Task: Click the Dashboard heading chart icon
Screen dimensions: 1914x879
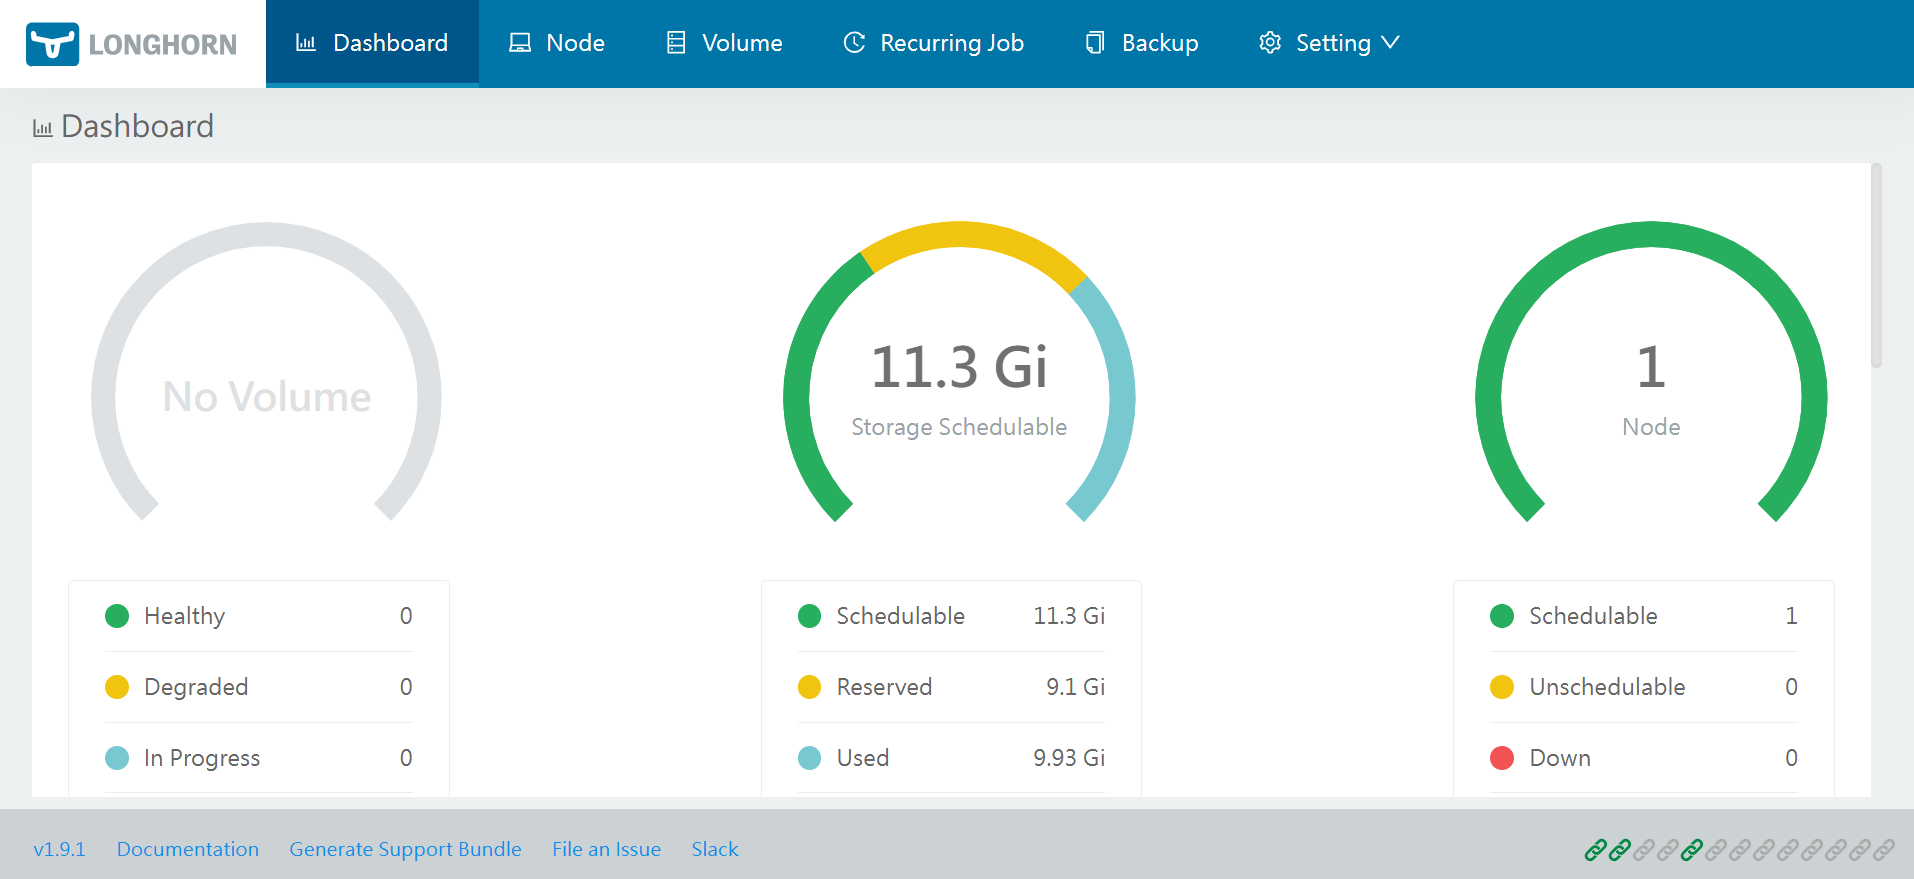Action: [42, 128]
